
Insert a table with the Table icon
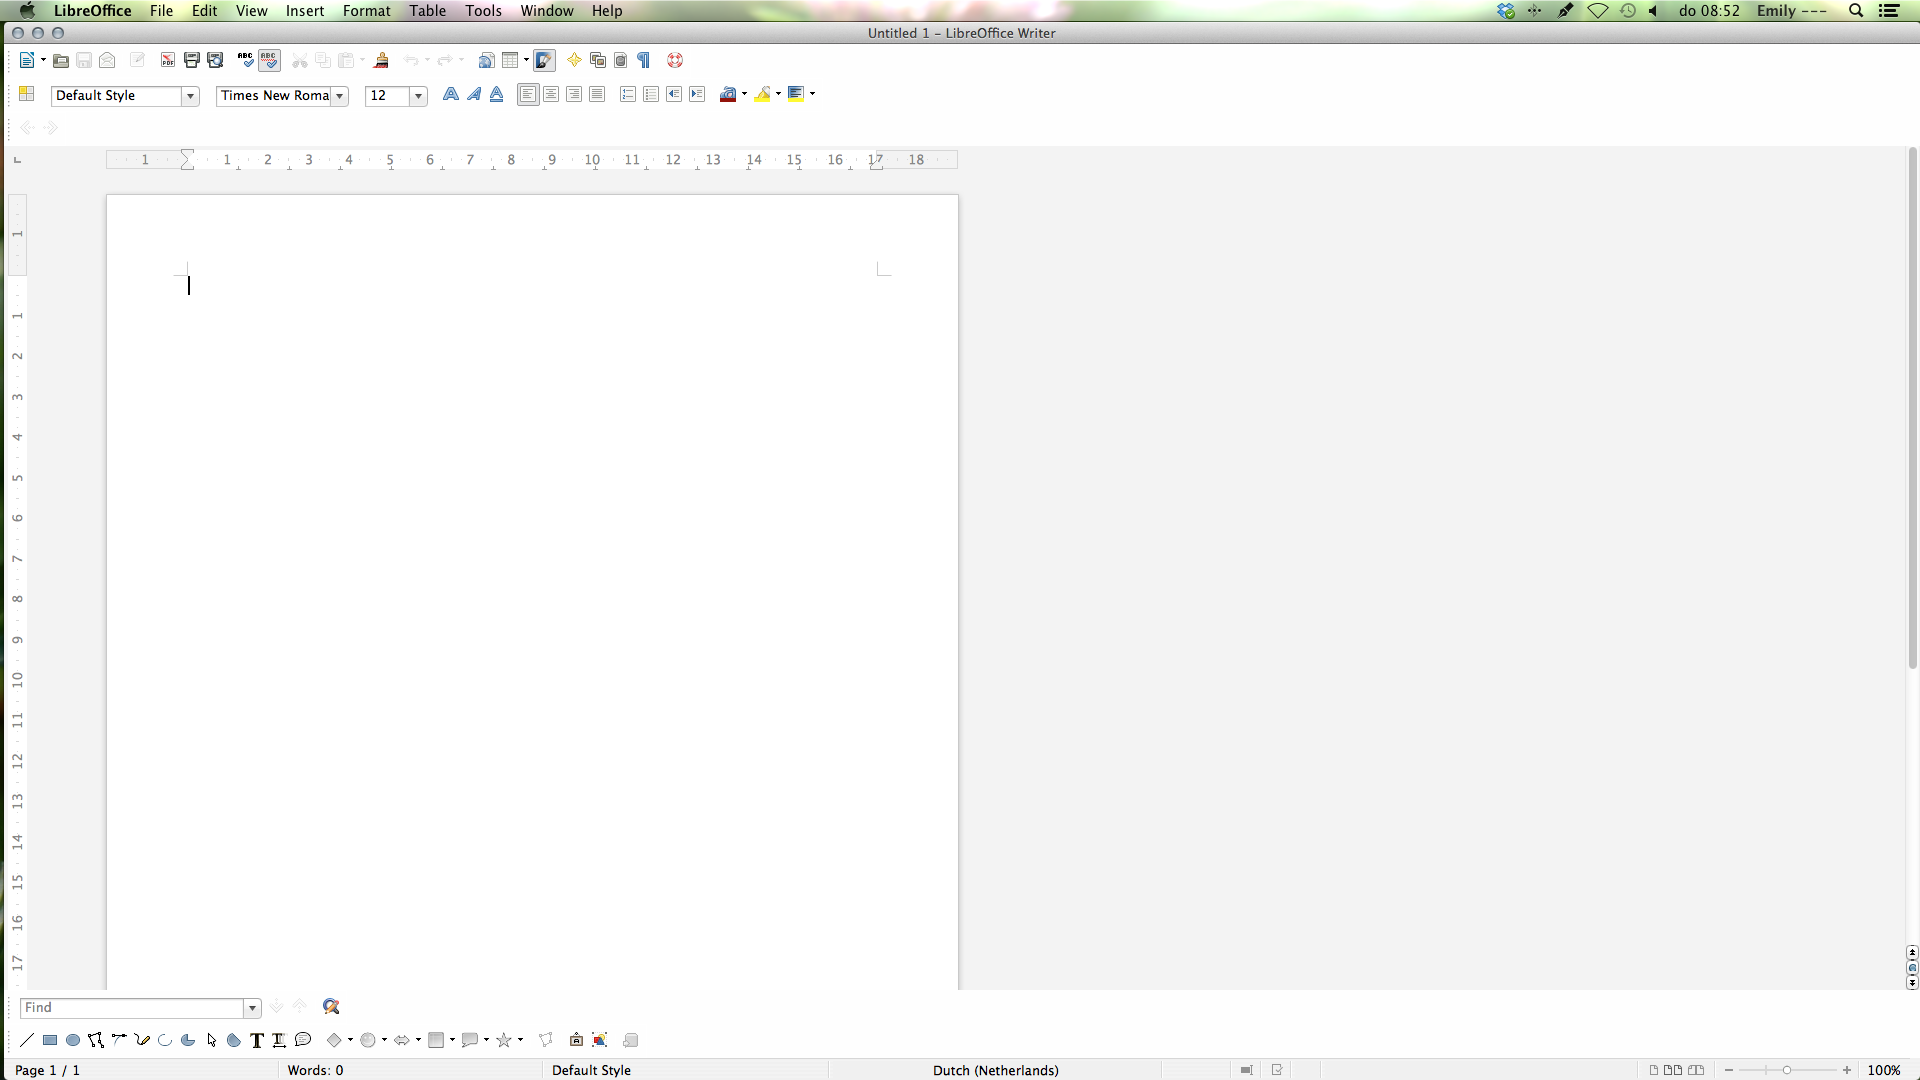pos(510,61)
